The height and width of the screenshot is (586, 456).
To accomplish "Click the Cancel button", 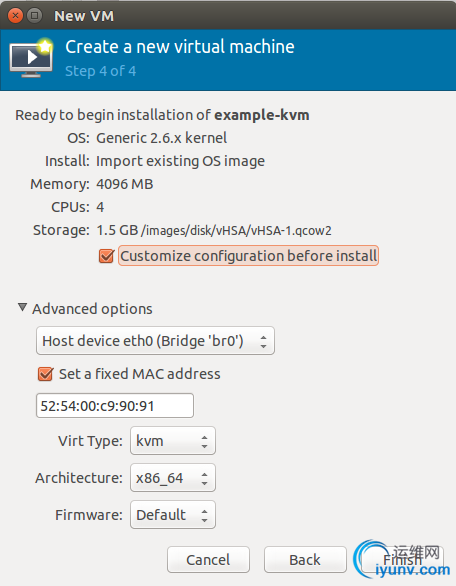I will click(208, 560).
